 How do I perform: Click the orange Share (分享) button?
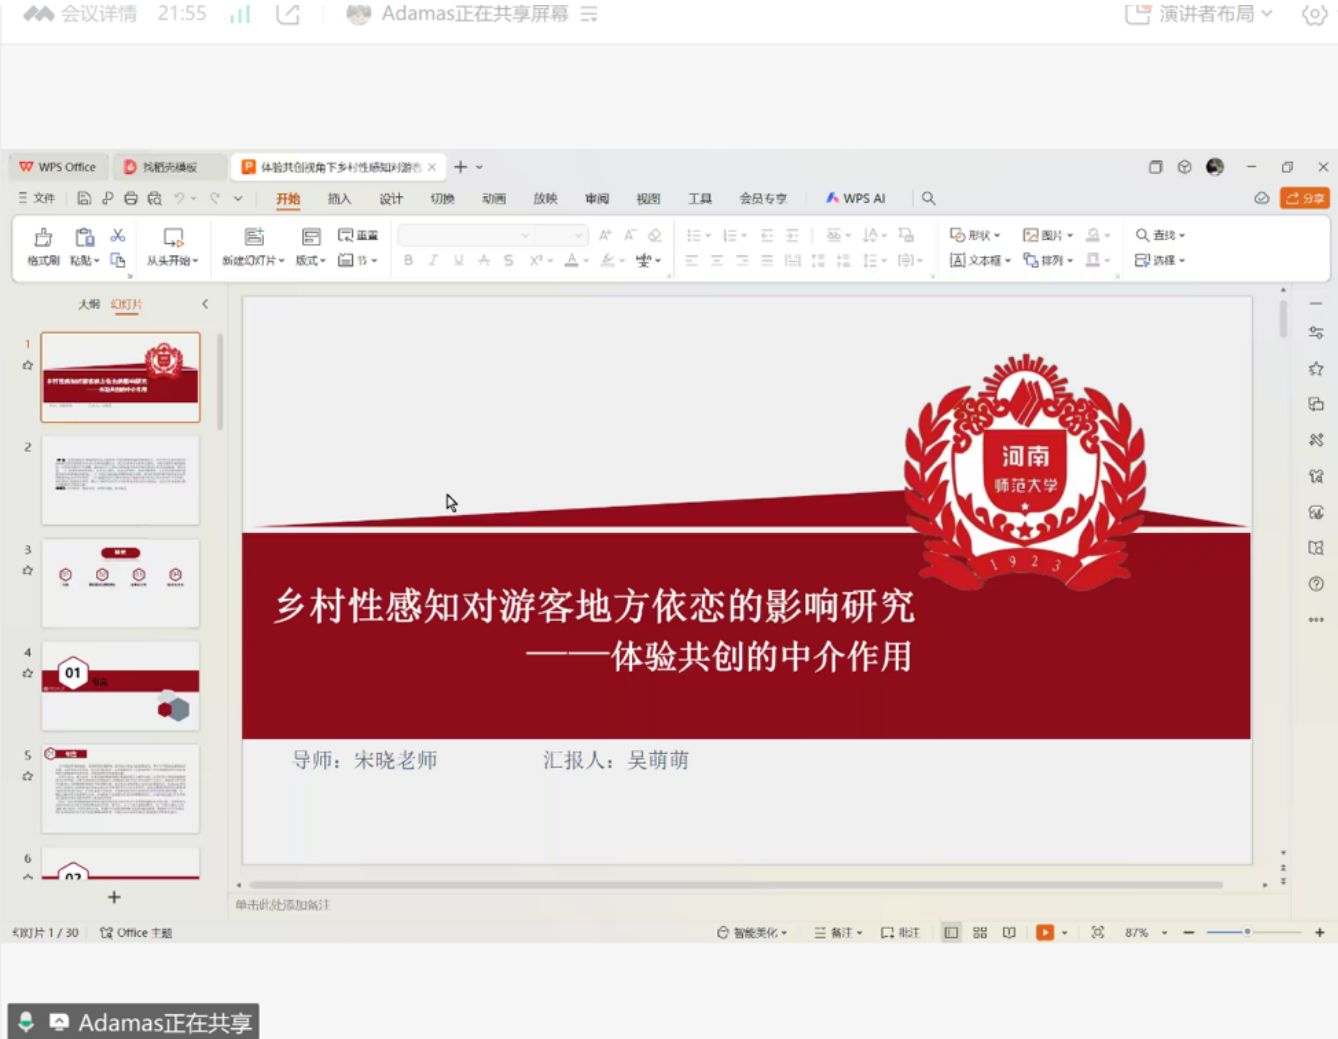click(x=1305, y=198)
